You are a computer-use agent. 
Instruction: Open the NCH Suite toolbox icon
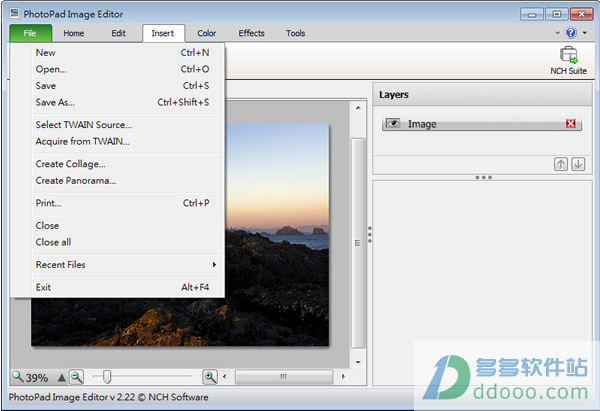click(568, 55)
